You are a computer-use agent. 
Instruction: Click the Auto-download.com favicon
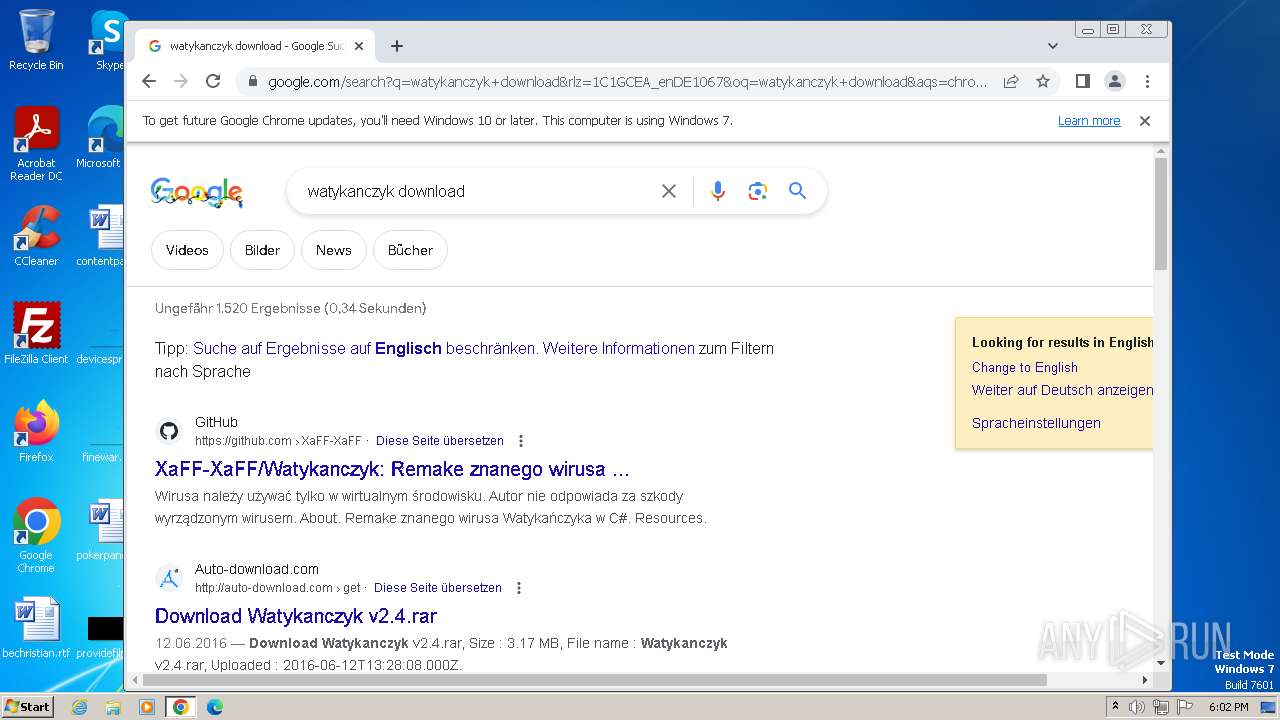pyautogui.click(x=169, y=578)
